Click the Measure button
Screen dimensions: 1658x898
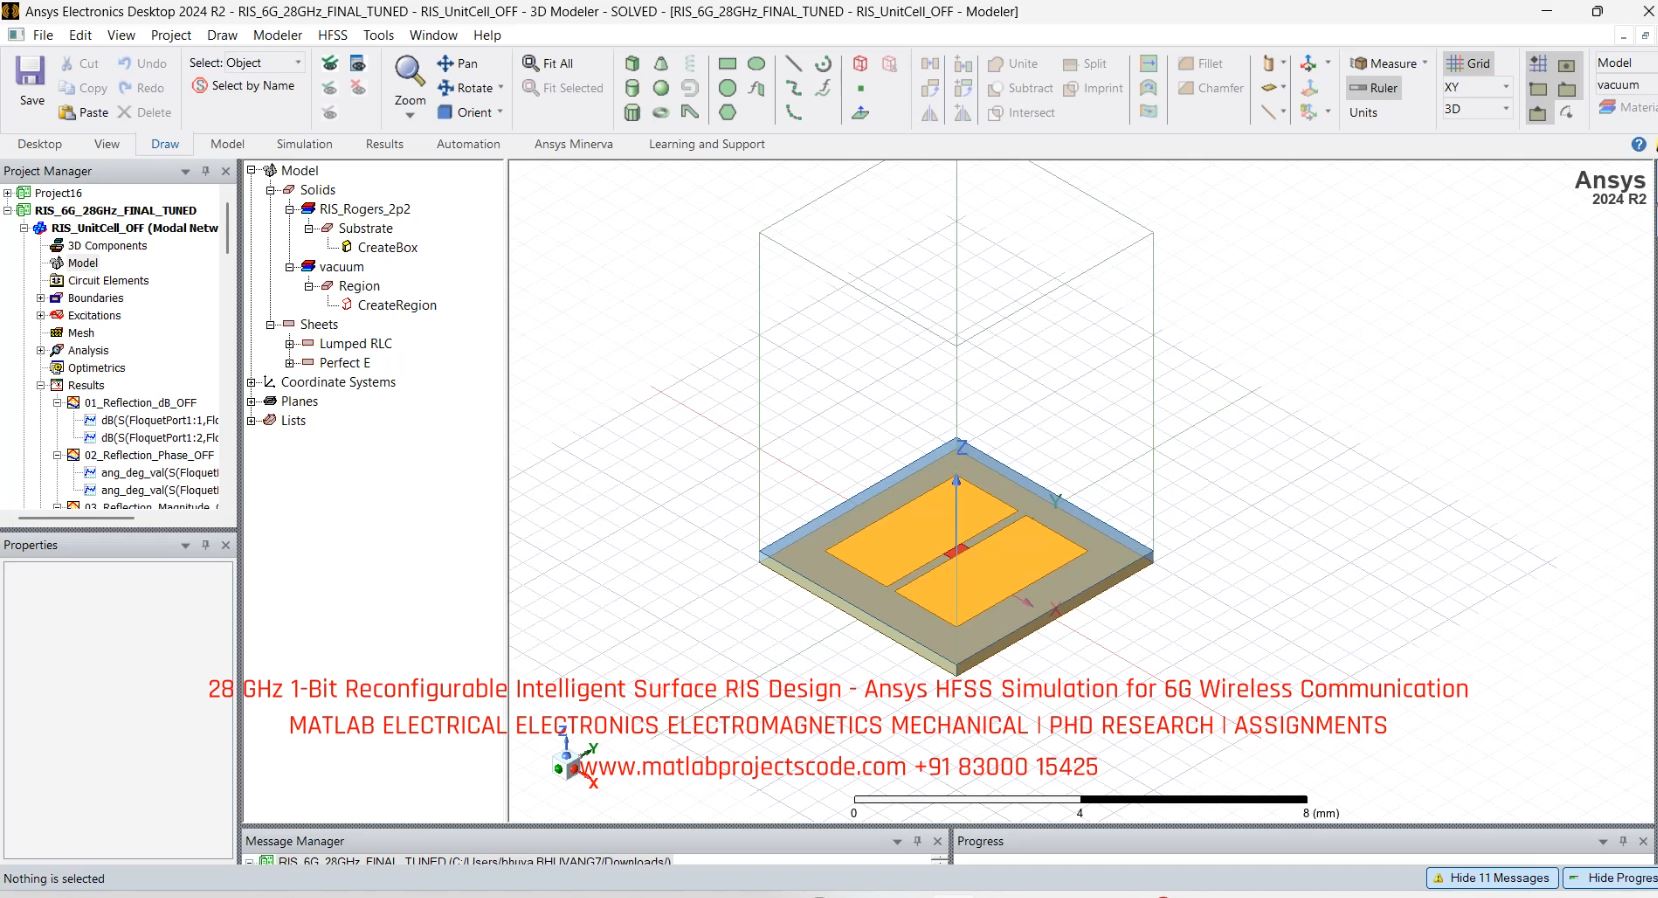tap(1386, 63)
